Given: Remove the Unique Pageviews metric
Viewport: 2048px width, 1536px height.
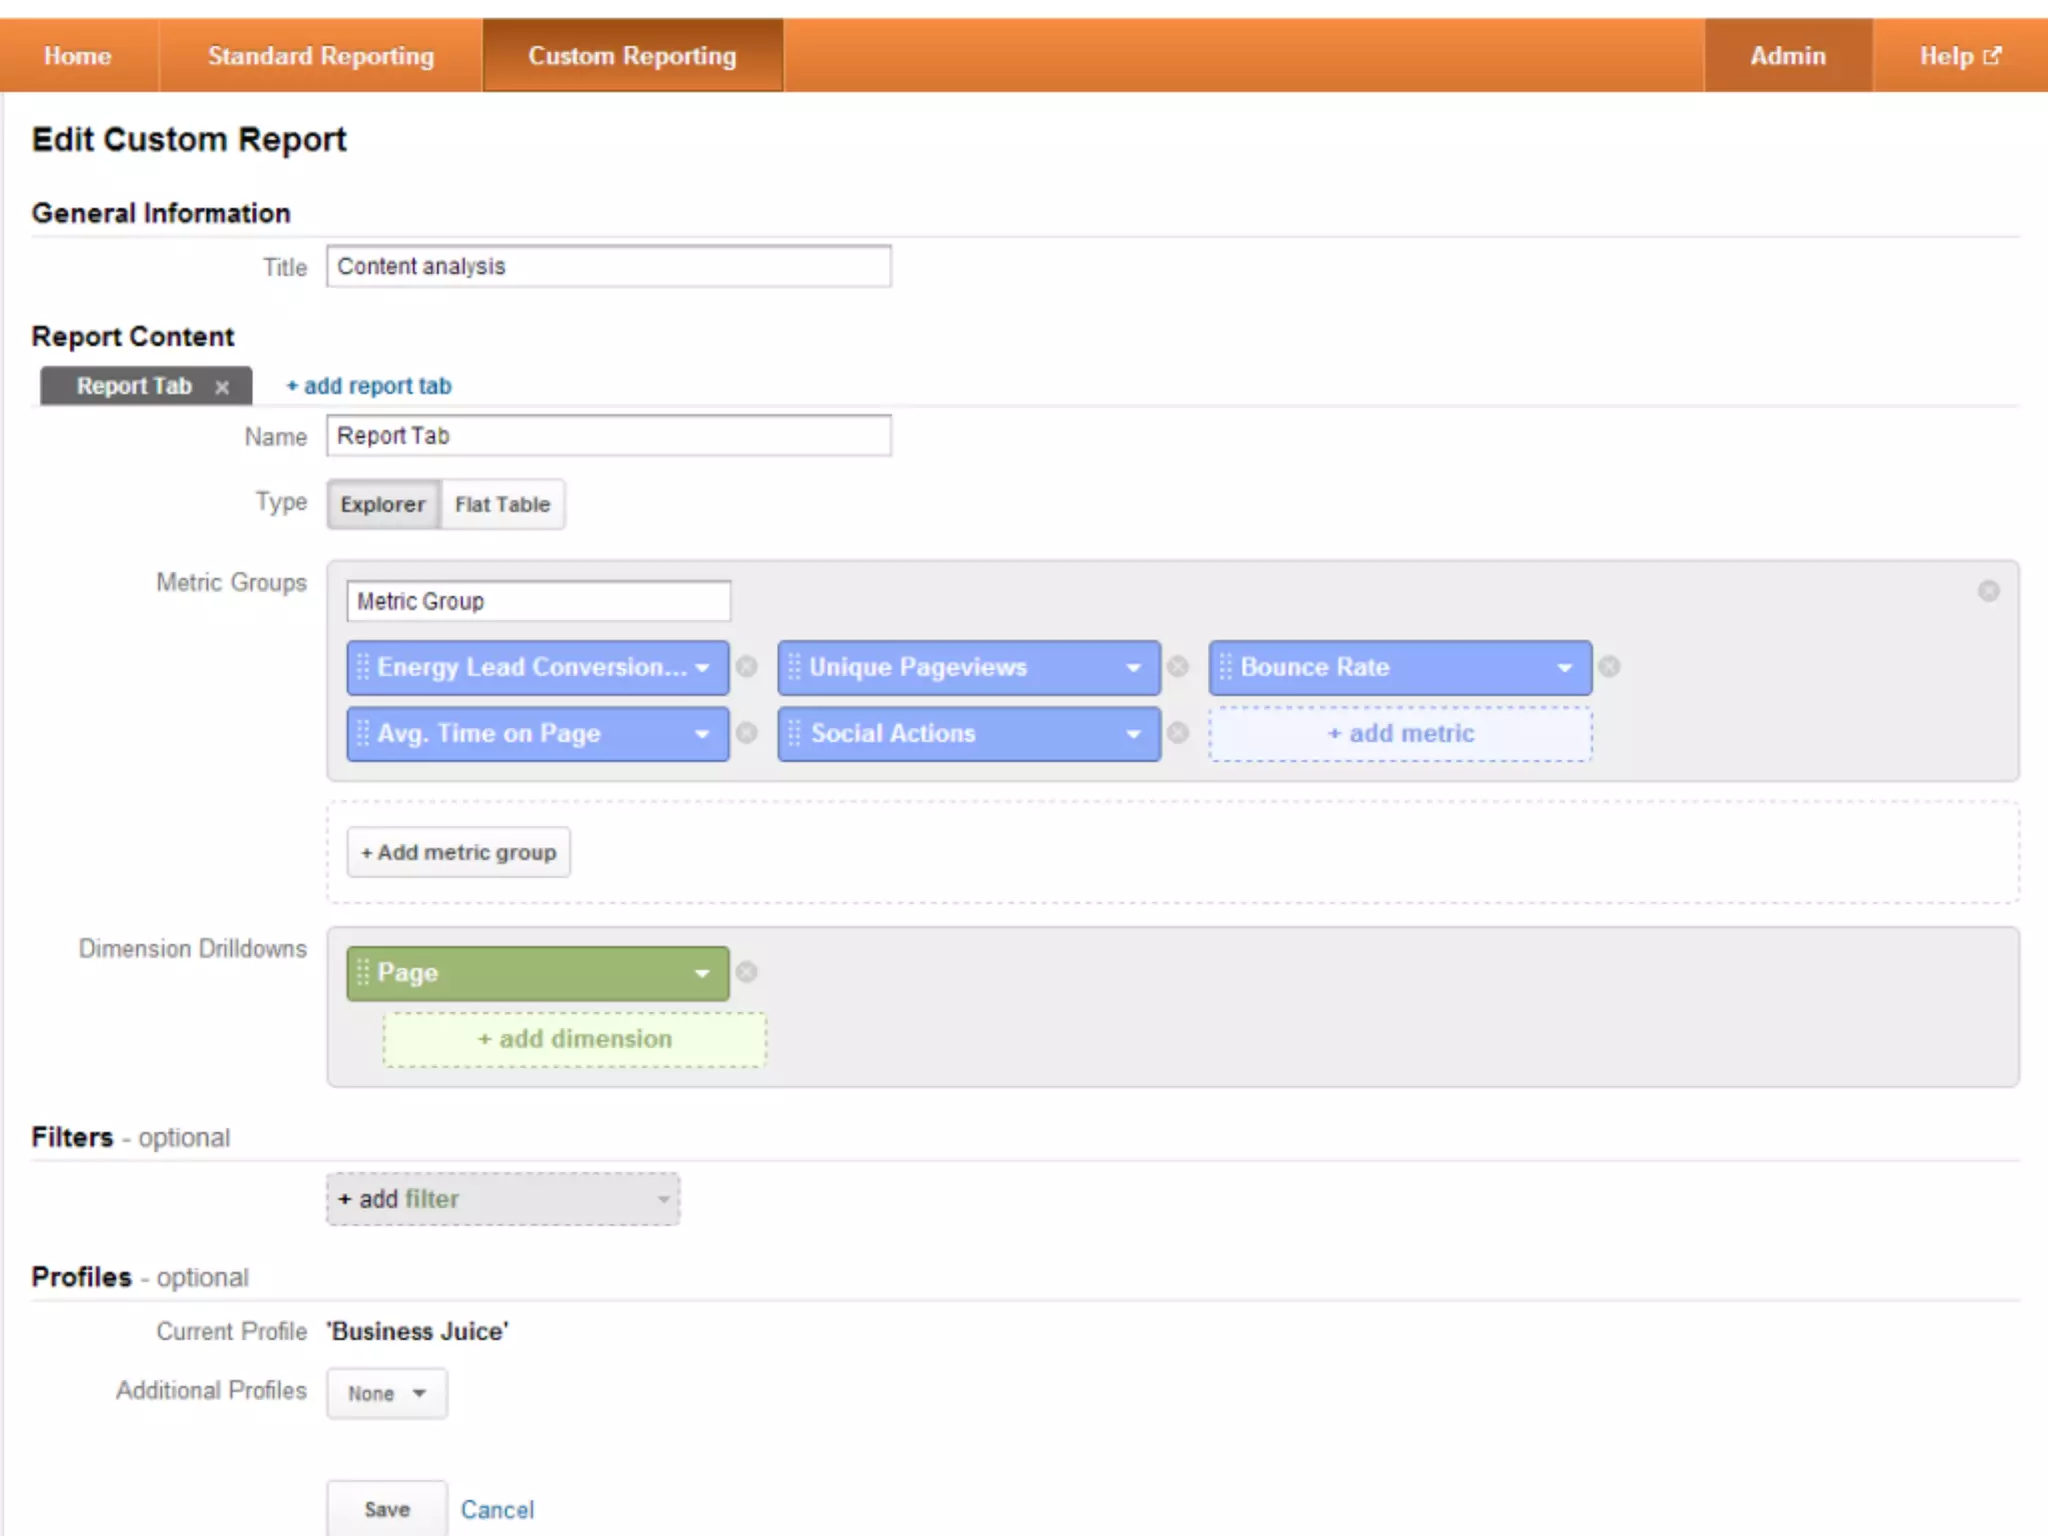Looking at the screenshot, I should coord(1178,667).
